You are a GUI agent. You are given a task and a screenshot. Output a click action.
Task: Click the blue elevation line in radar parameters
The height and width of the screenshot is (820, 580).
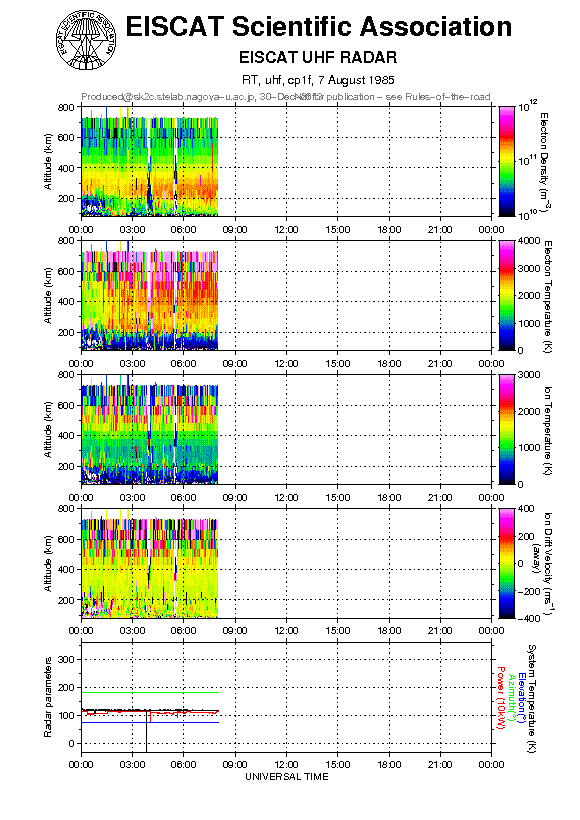point(150,722)
